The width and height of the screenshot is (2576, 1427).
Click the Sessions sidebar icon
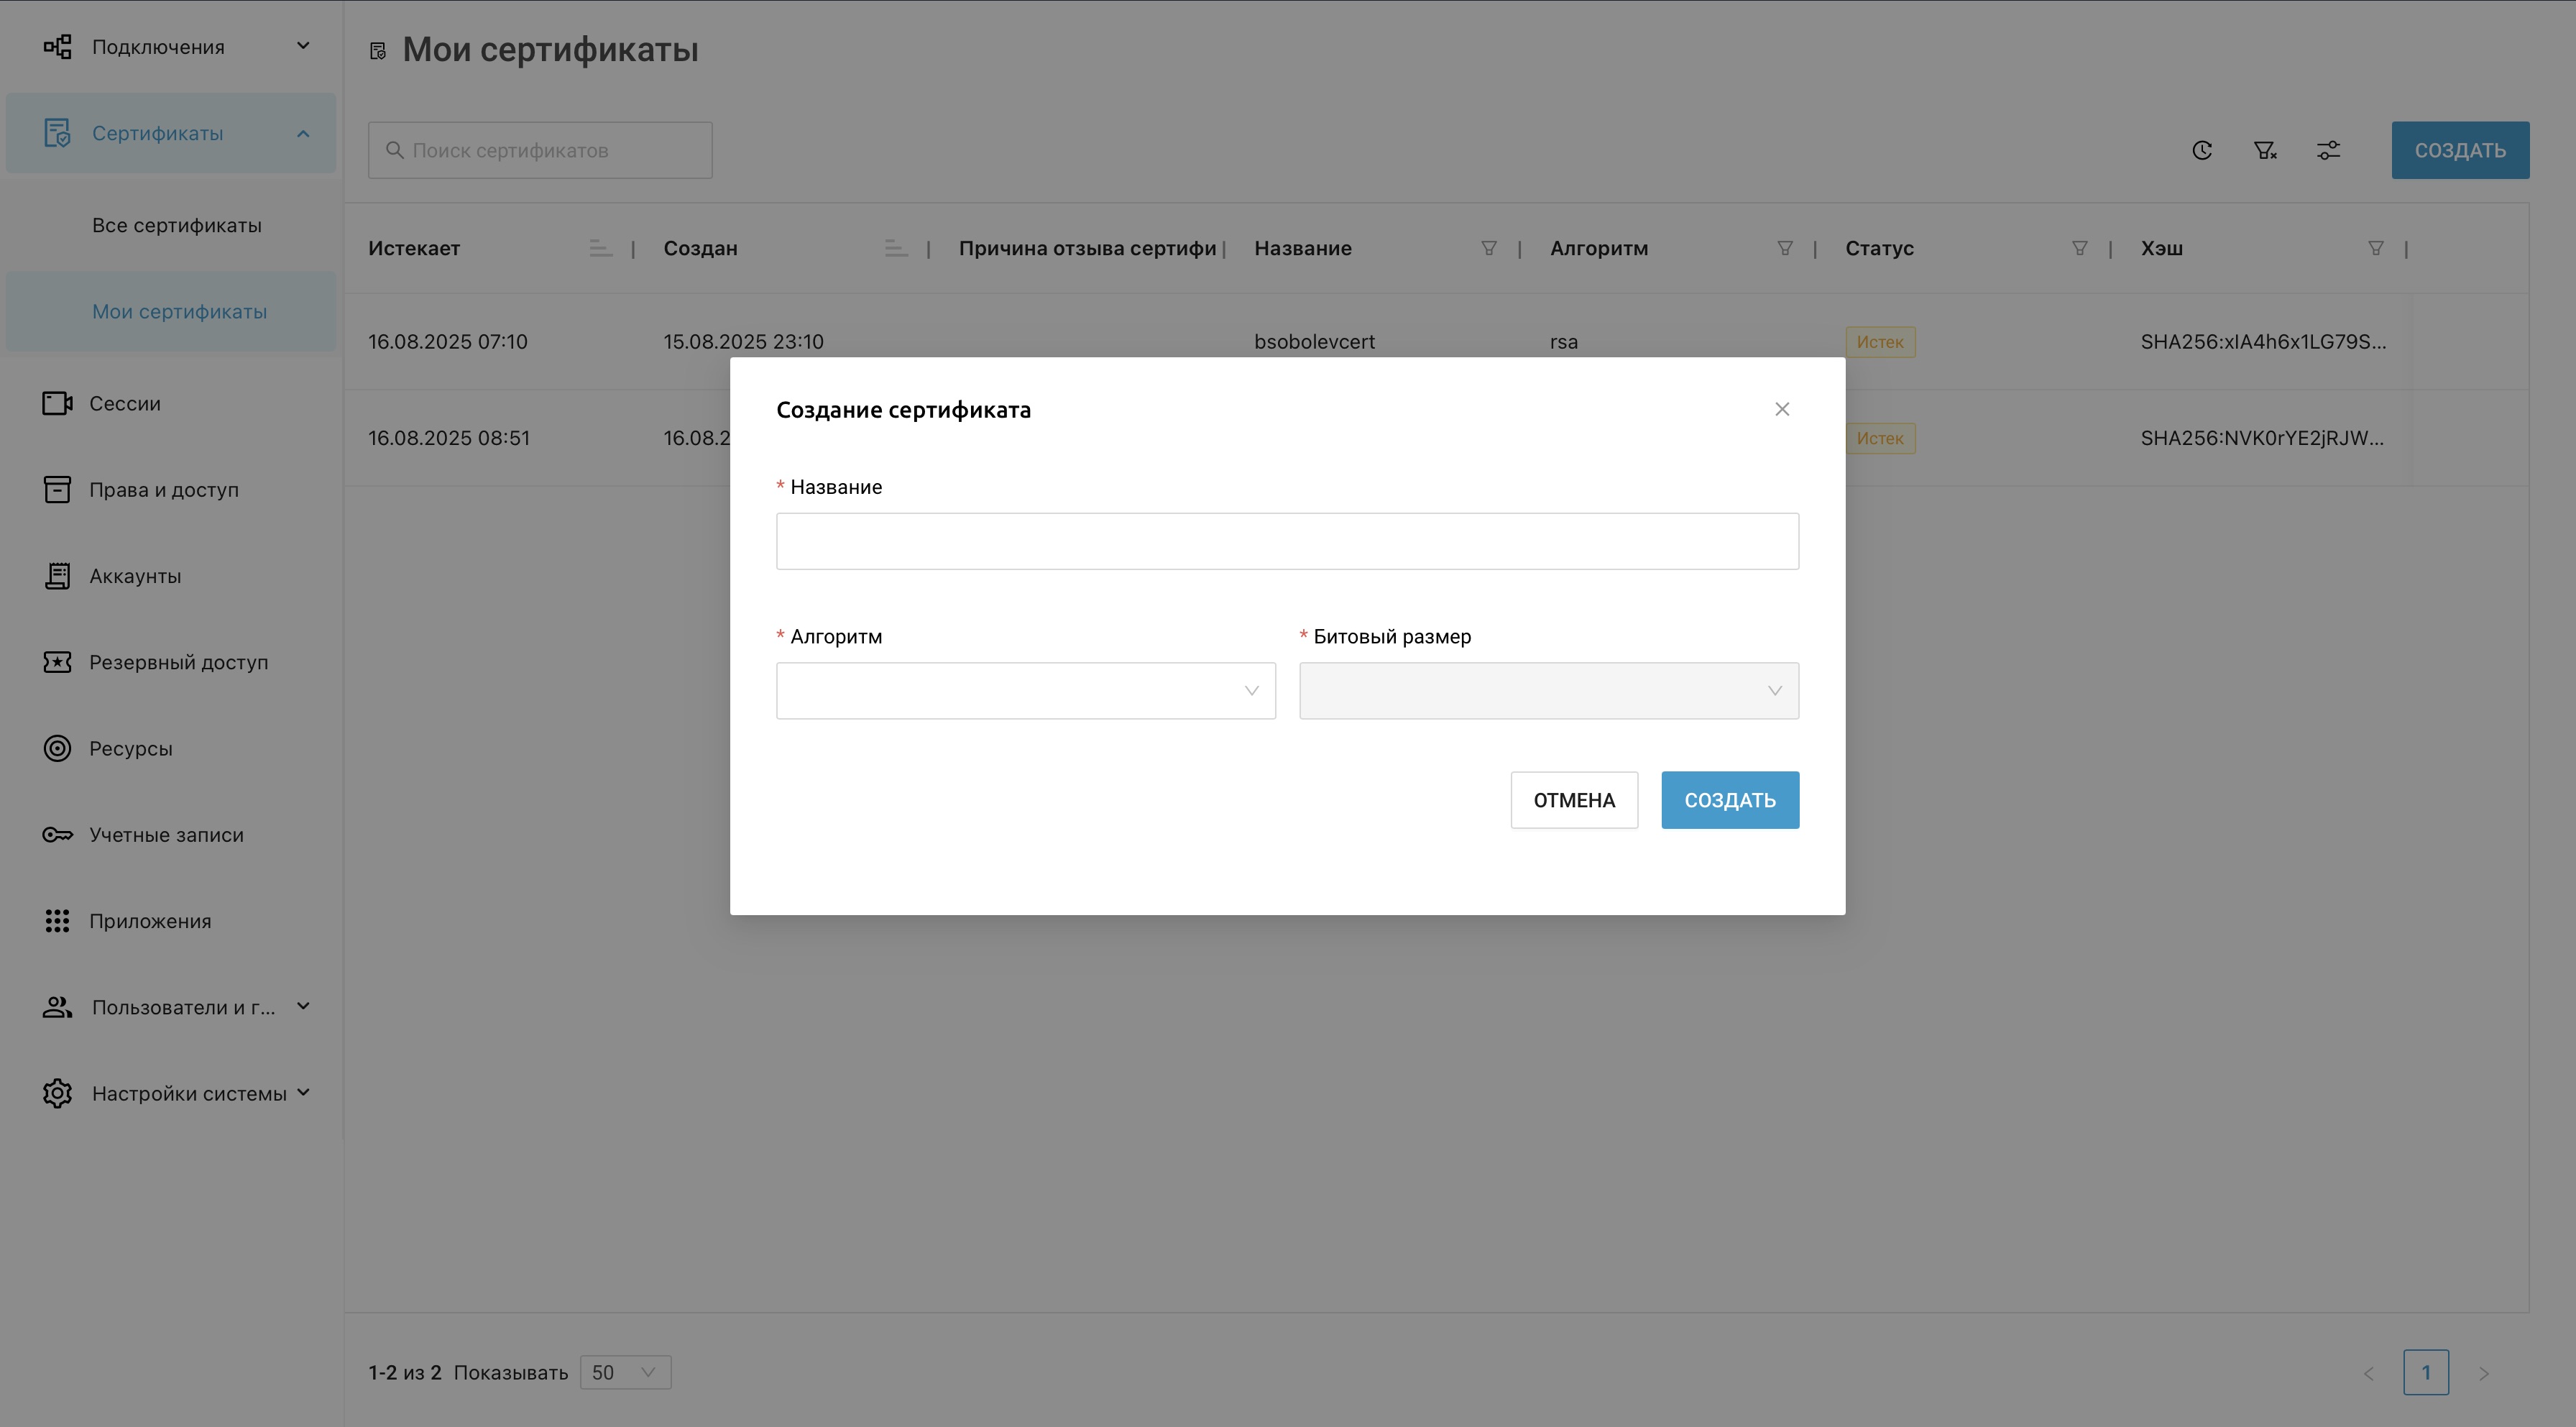point(57,403)
